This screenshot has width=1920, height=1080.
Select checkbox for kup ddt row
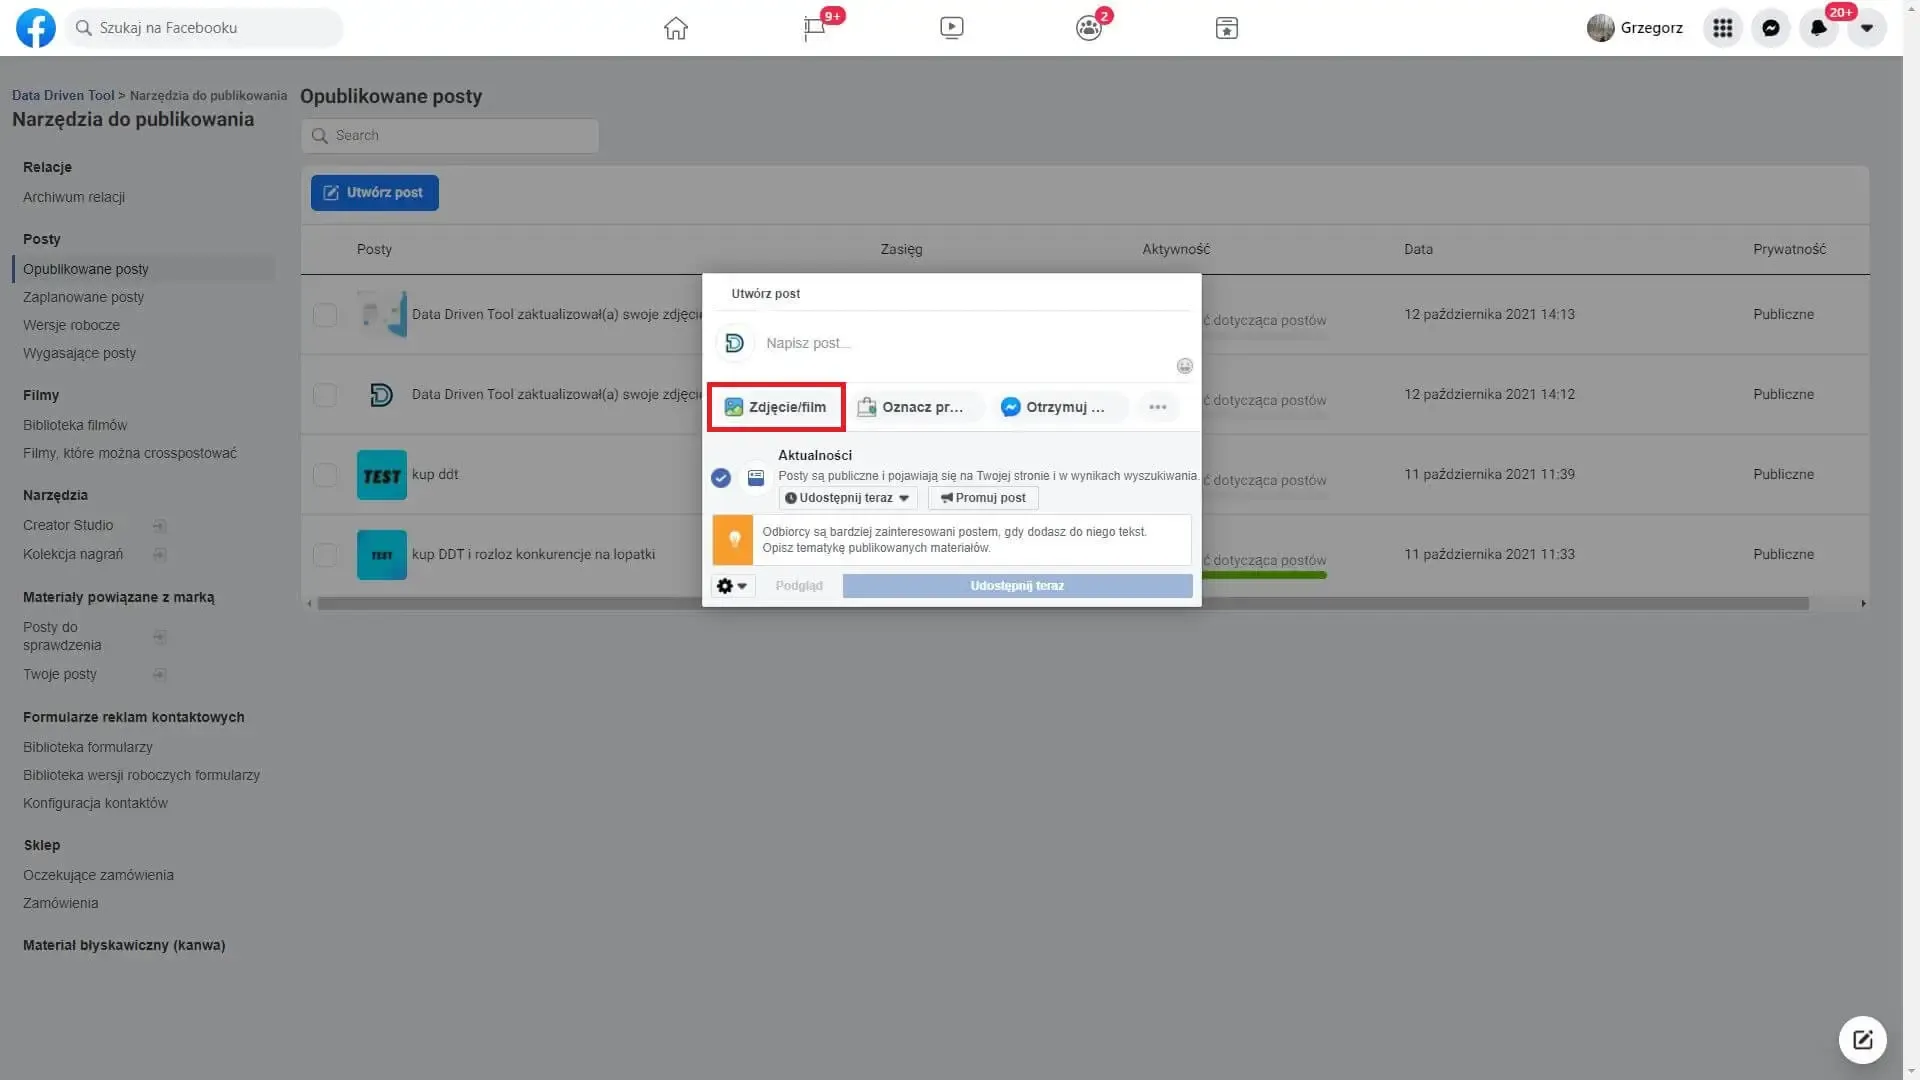325,475
